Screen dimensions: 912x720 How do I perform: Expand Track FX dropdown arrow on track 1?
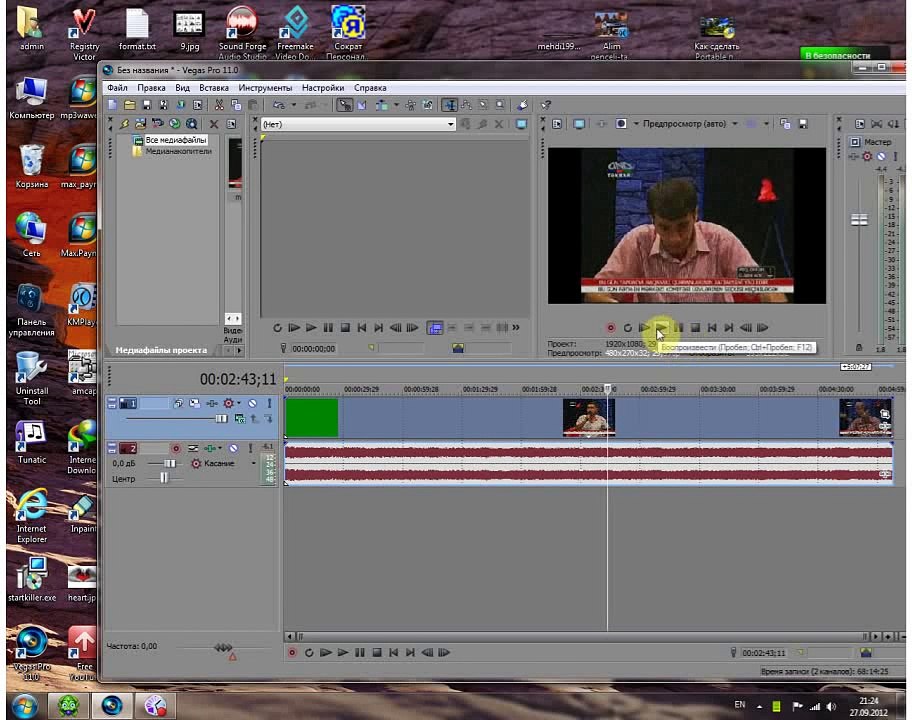238,403
